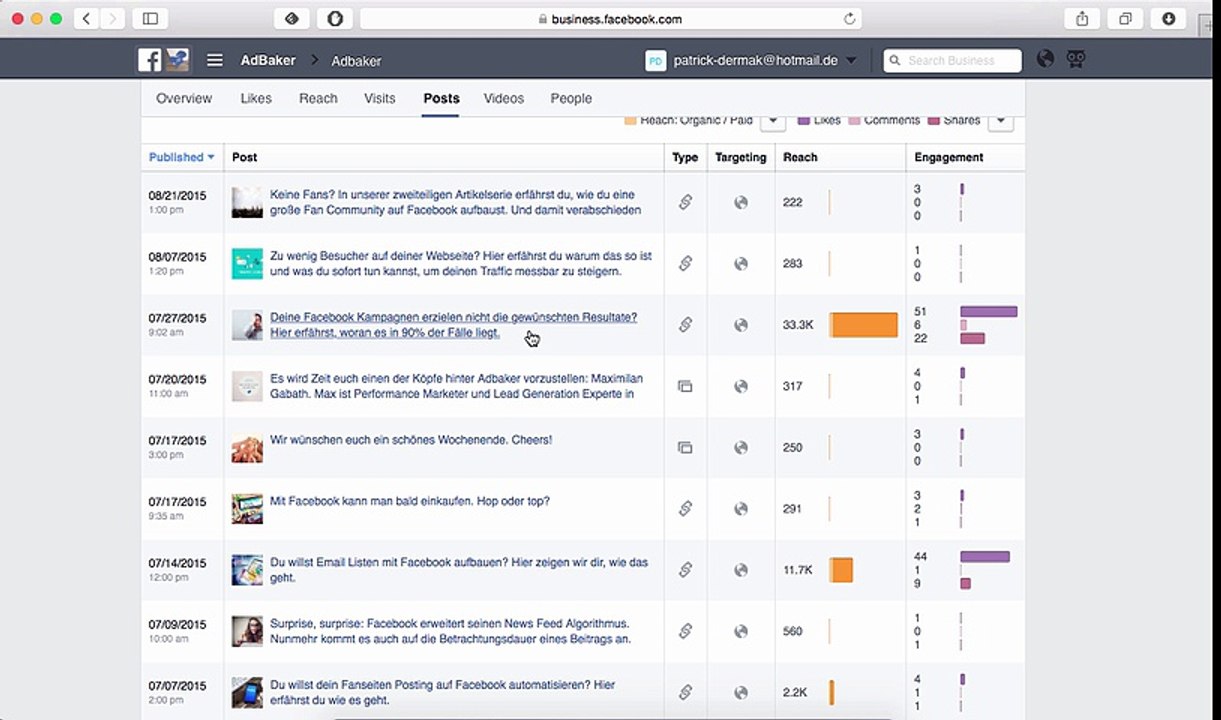Click targeting globe for 07/09/2015 post
The image size is (1221, 720).
(741, 631)
